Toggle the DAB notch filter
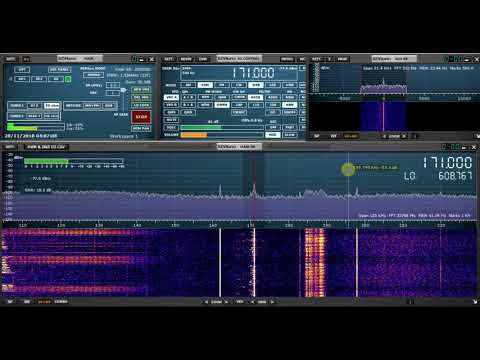Screen dimensions: 480x360 (109, 106)
